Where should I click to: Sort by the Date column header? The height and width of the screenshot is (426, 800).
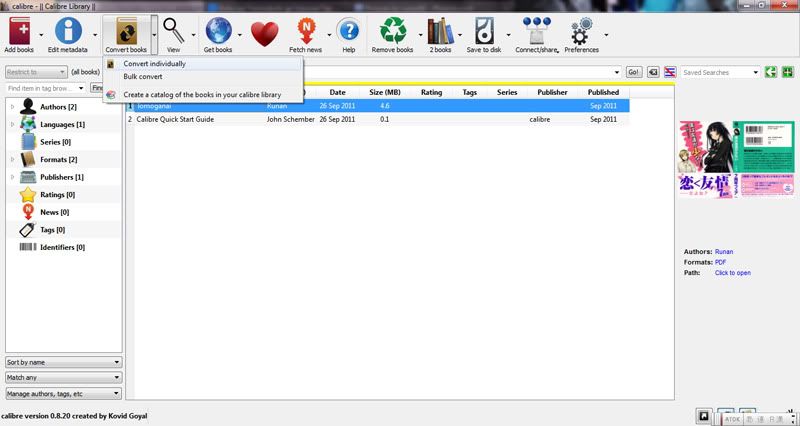[x=337, y=92]
